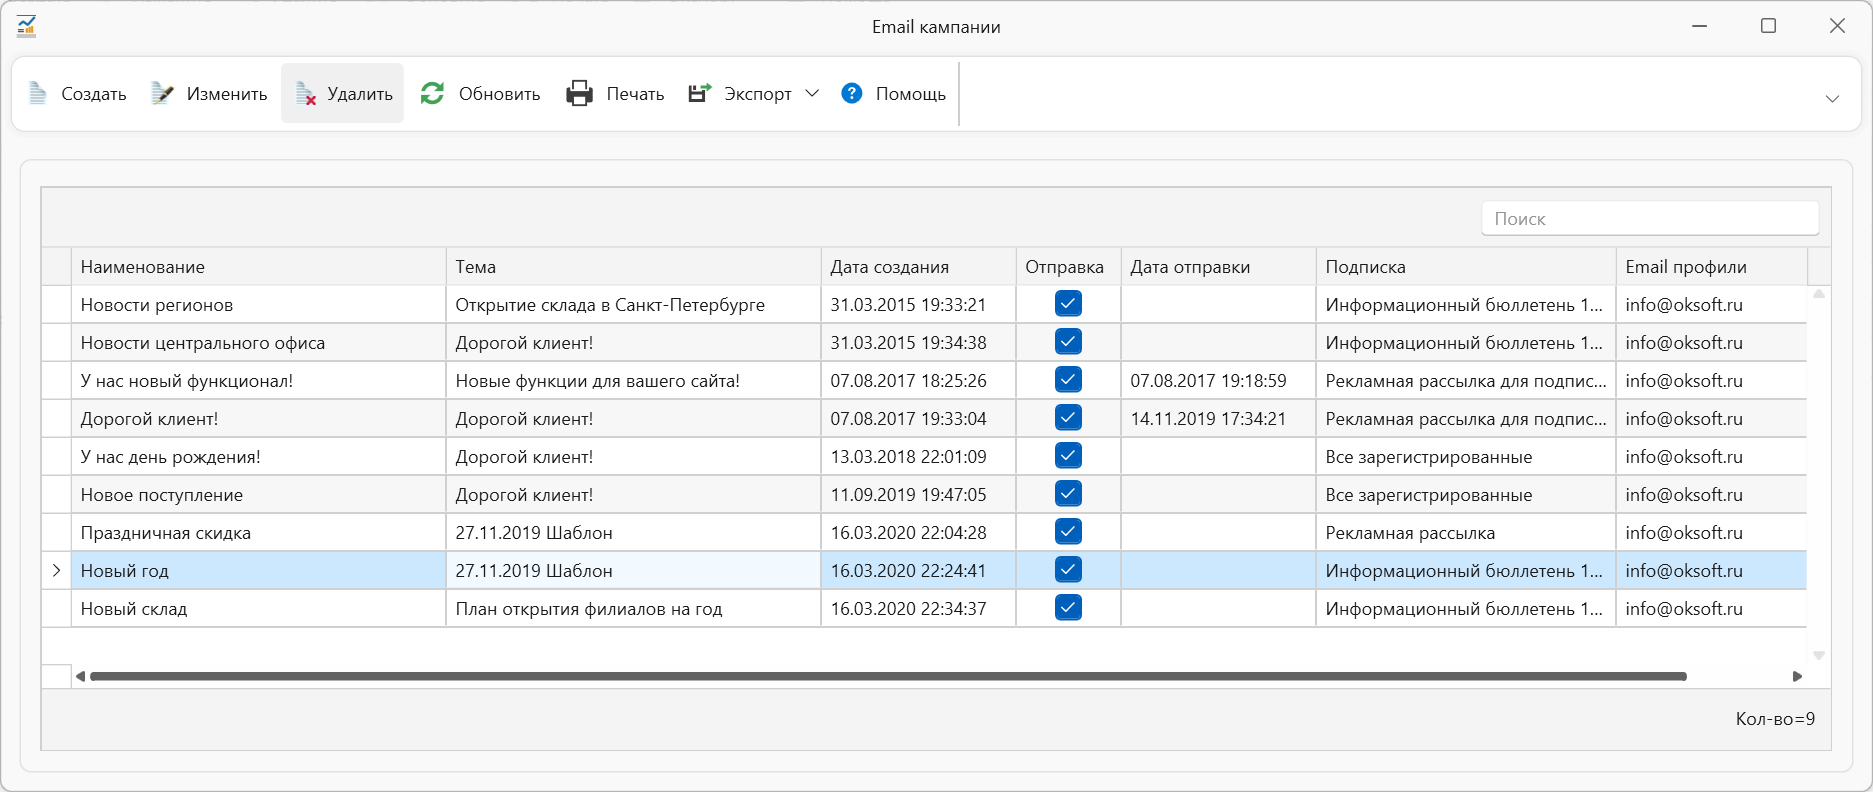Select the Новости центрального офиса cell
Screen dimensions: 1873x792
(258, 343)
